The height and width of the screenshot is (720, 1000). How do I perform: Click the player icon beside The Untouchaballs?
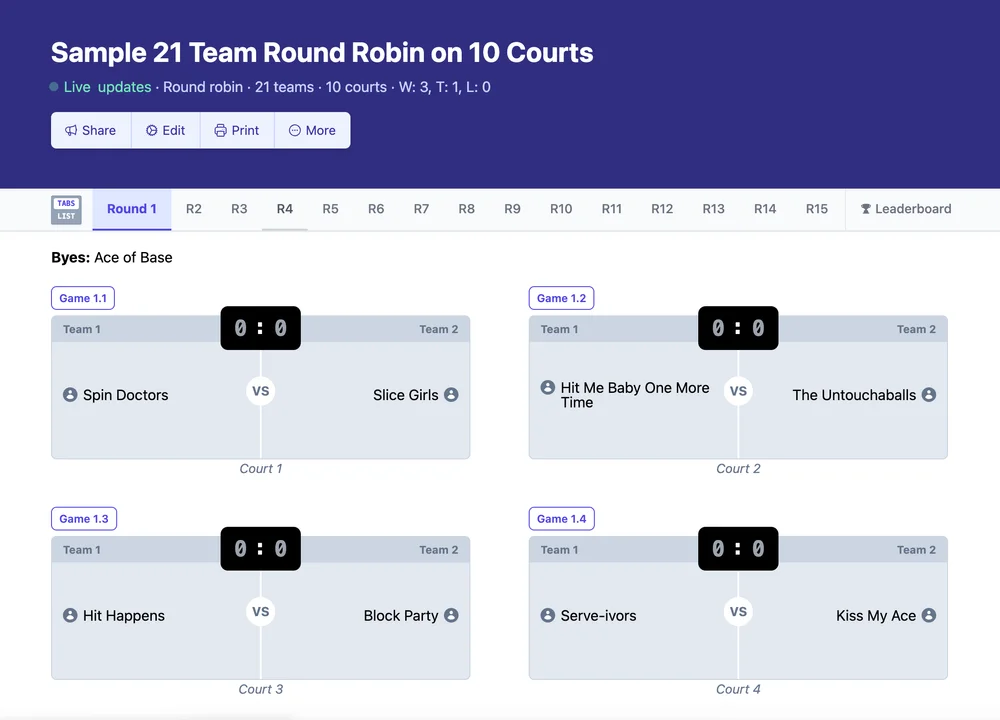coord(931,395)
